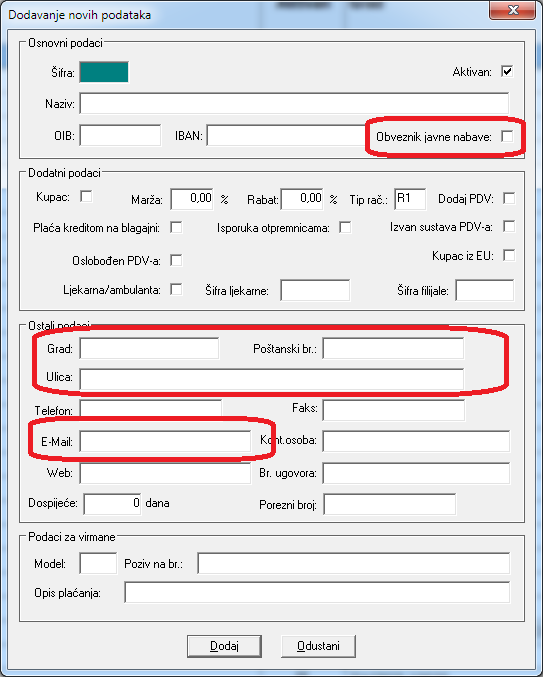Click the Tip rač. field showing R1
The image size is (543, 677).
coord(410,199)
